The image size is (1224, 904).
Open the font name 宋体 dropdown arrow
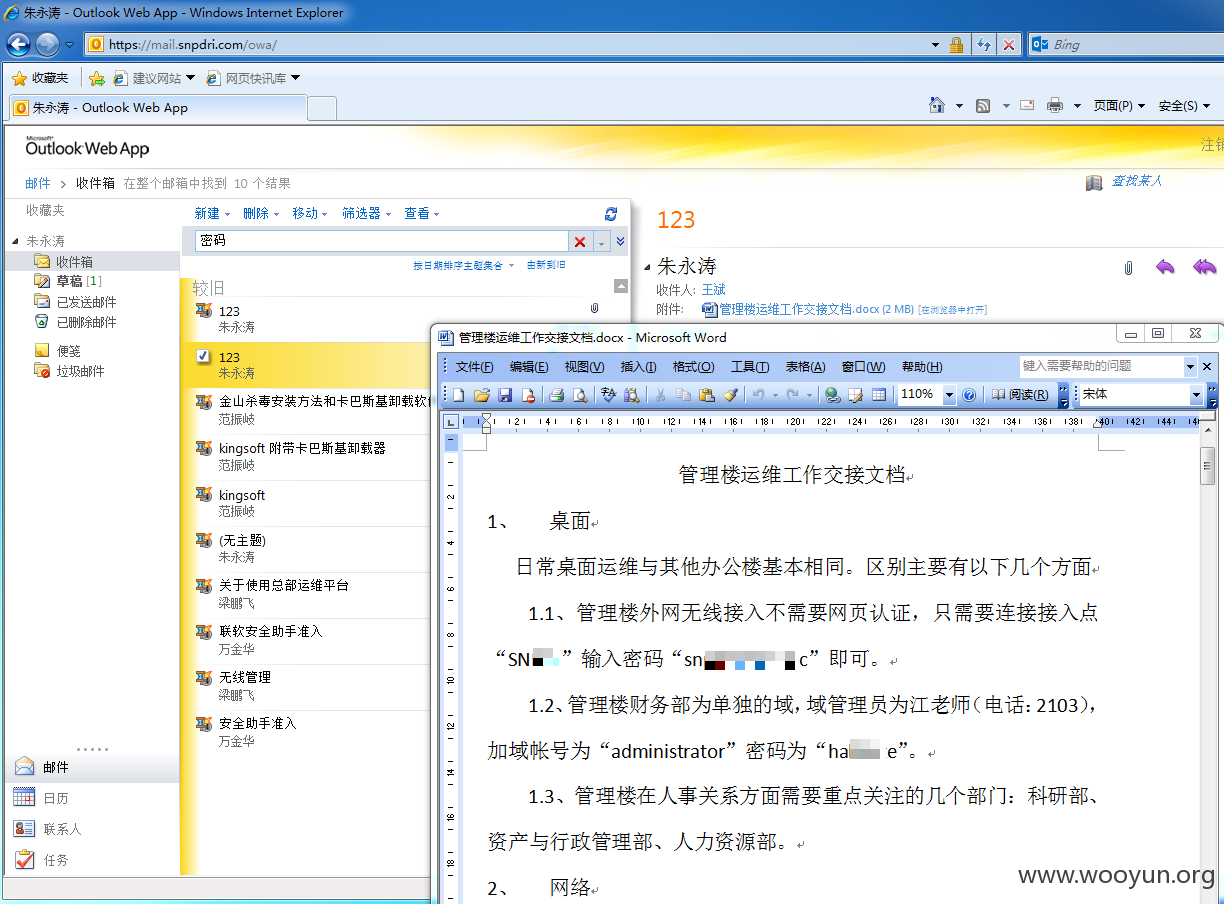click(x=1196, y=395)
